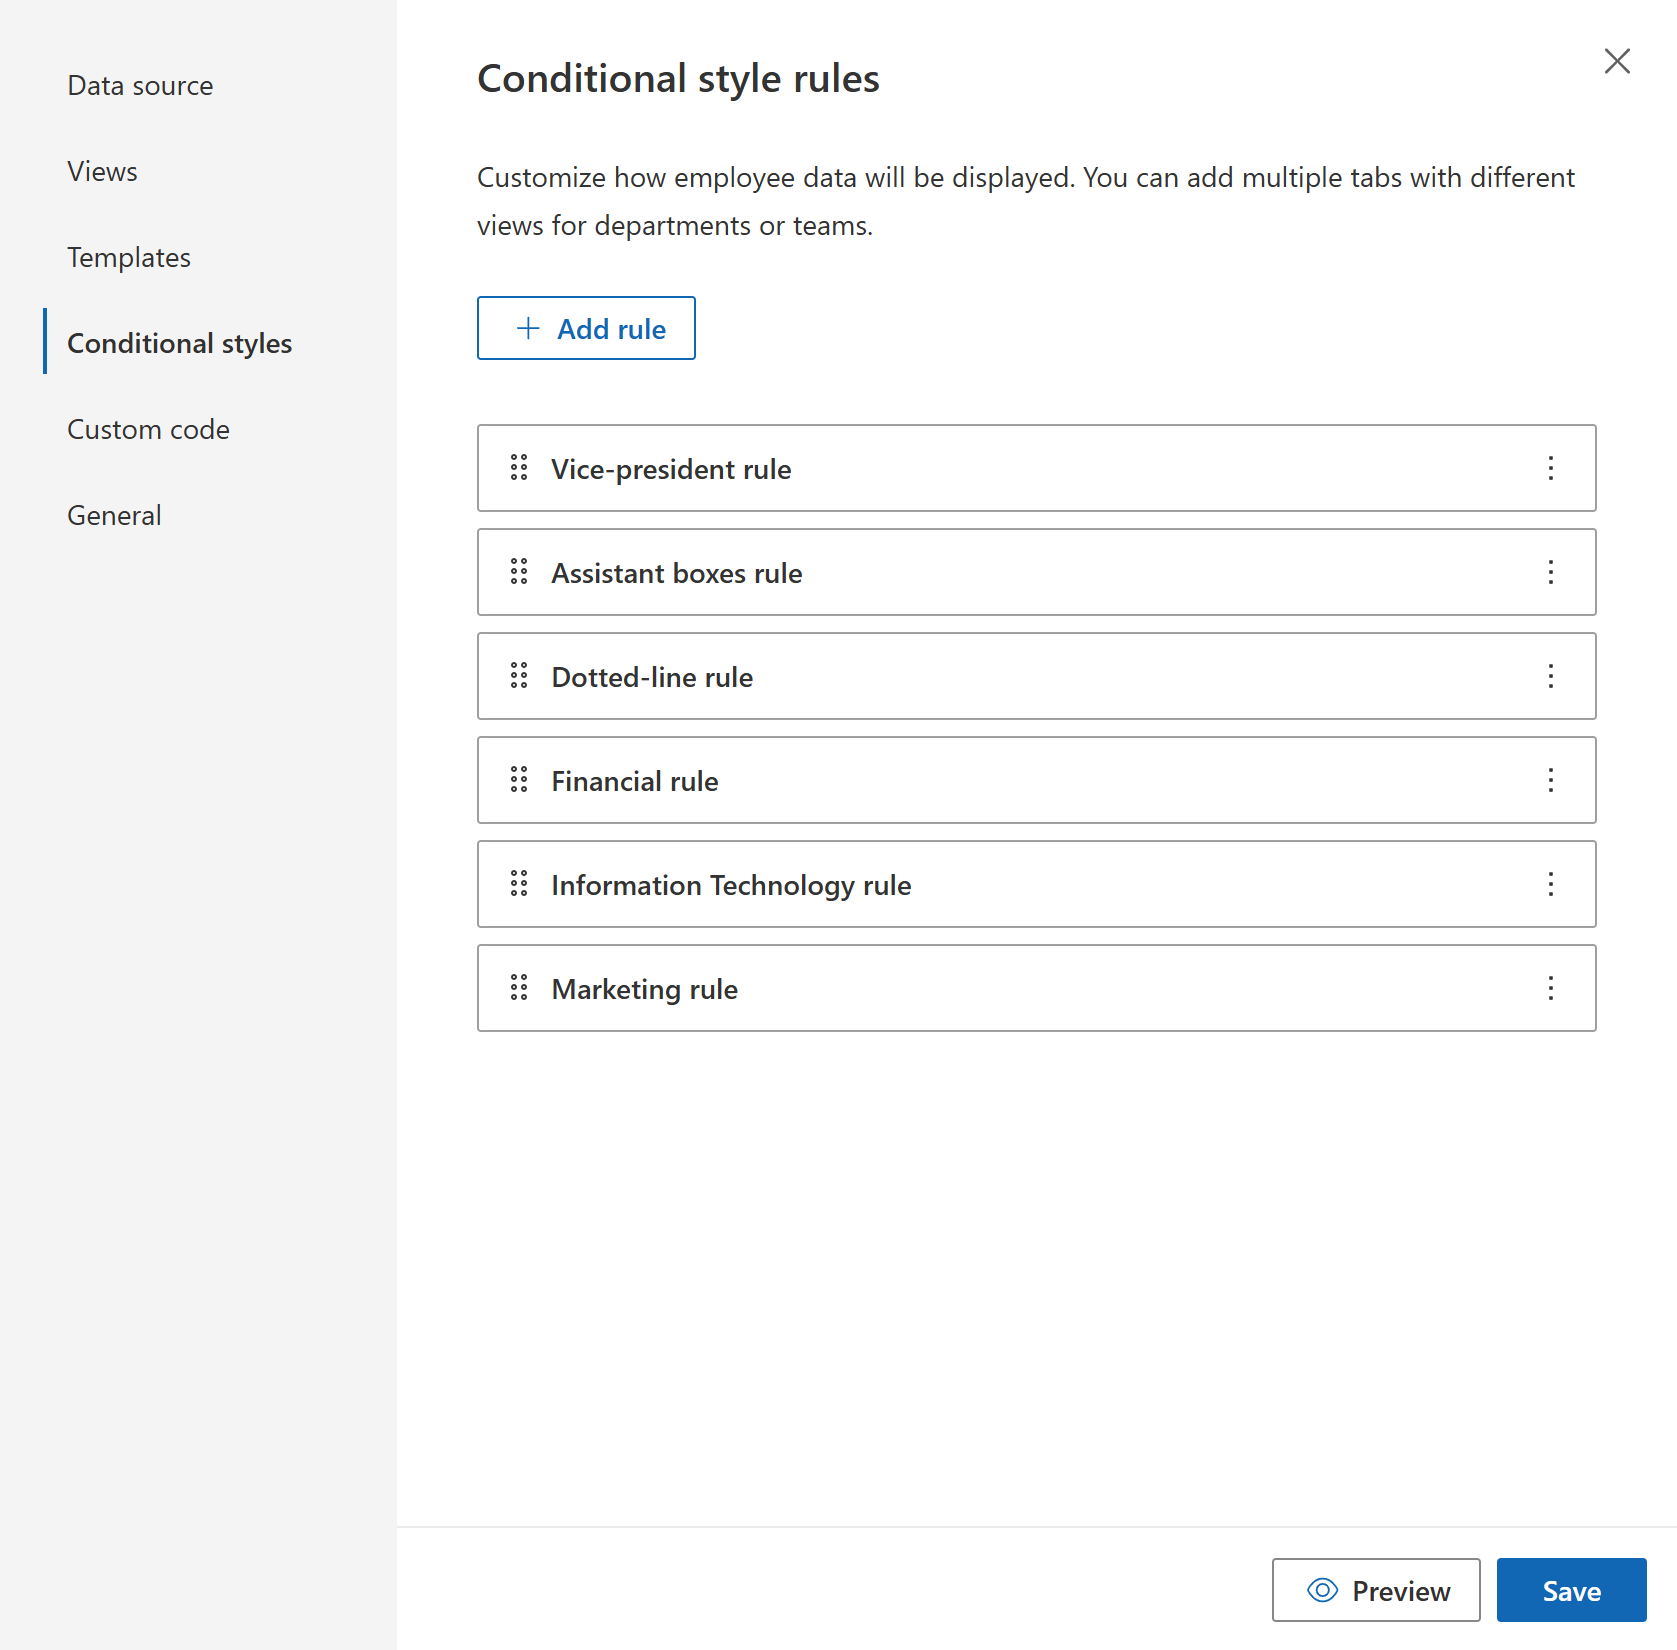The image size is (1677, 1650).
Task: Grab the Information Technology rule drag handle
Action: coord(518,884)
